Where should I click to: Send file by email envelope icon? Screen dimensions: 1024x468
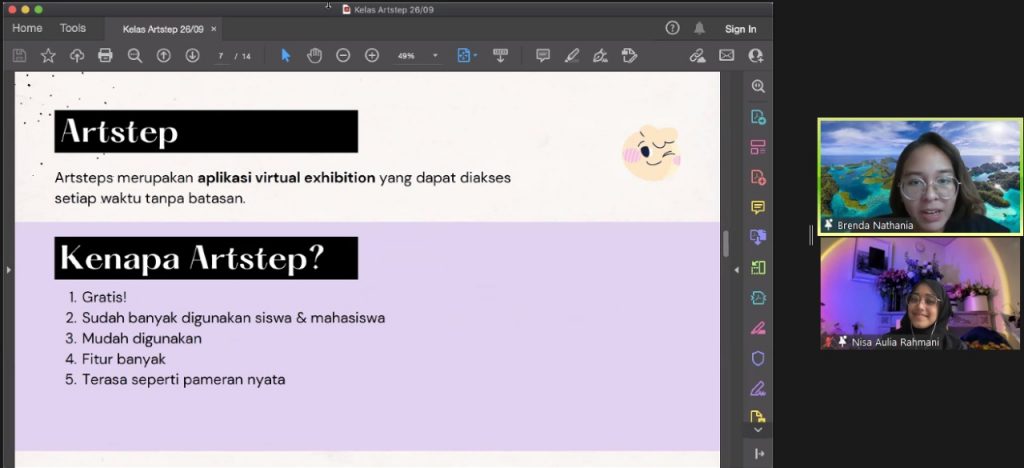726,55
